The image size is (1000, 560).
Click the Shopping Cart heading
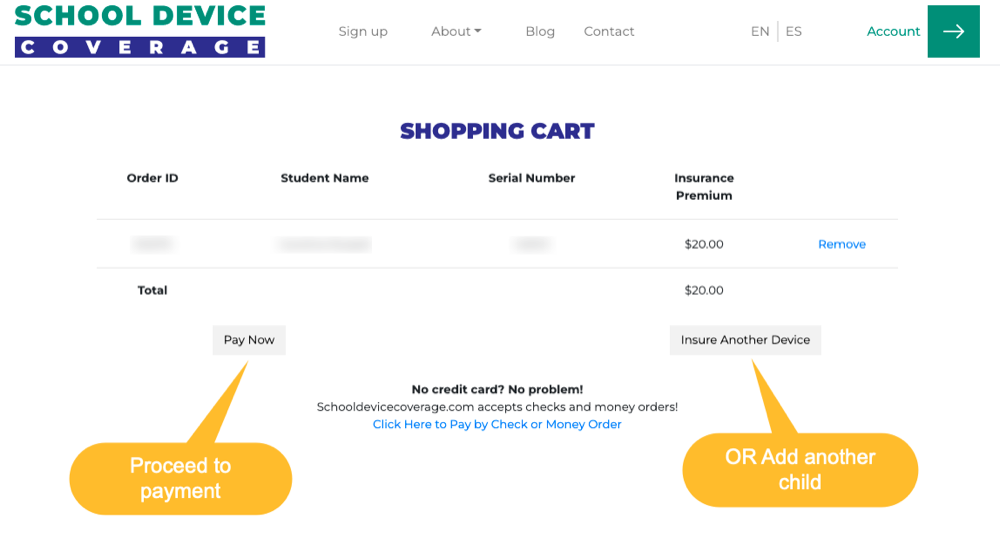pyautogui.click(x=497, y=131)
